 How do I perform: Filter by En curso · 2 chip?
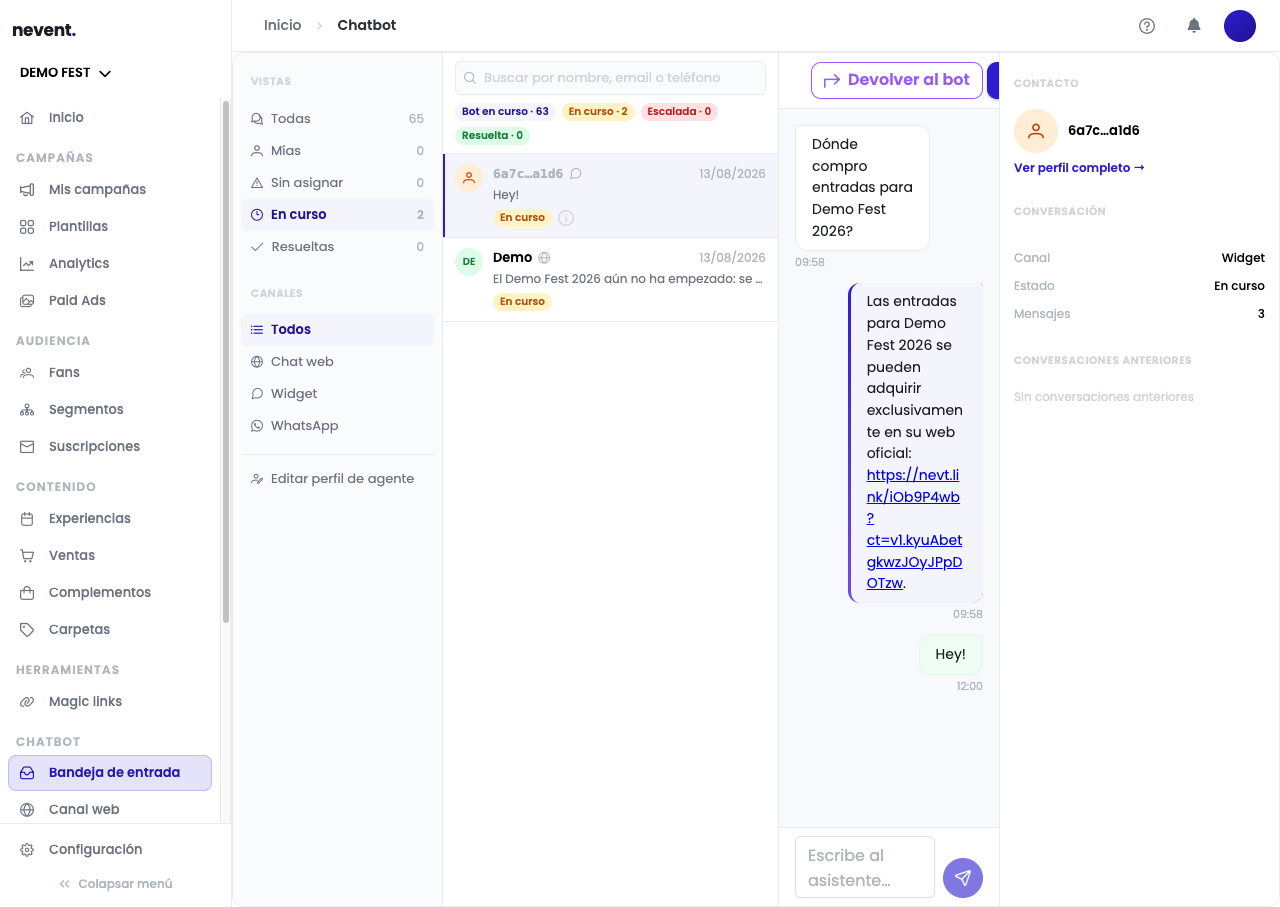(598, 112)
